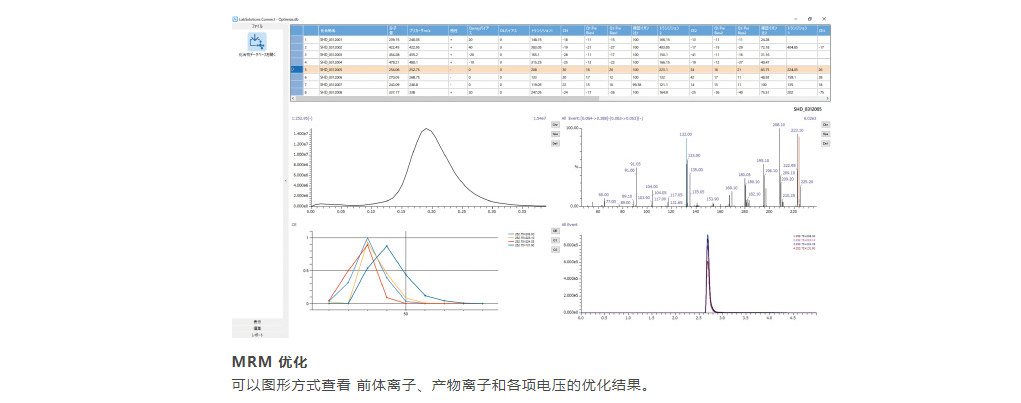The image size is (1021, 403).
Task: Click the Drw button beside the mass spectrum
Action: (825, 124)
